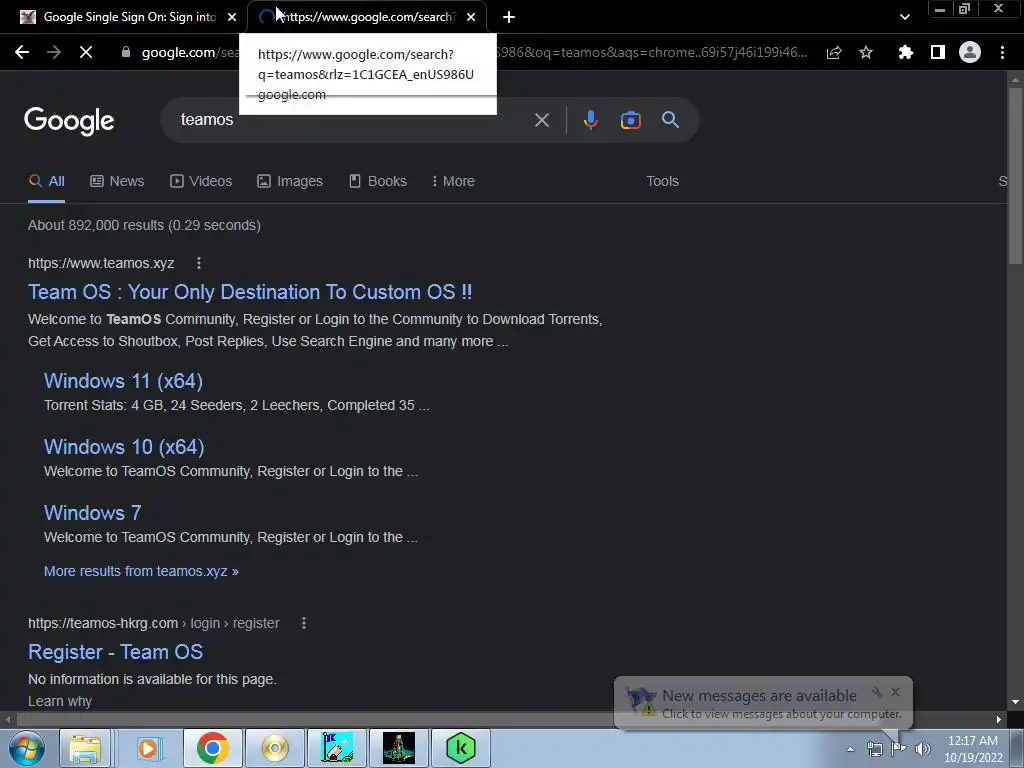The width and height of the screenshot is (1024, 768).
Task: Open notification balloon wrench options
Action: [x=877, y=692]
